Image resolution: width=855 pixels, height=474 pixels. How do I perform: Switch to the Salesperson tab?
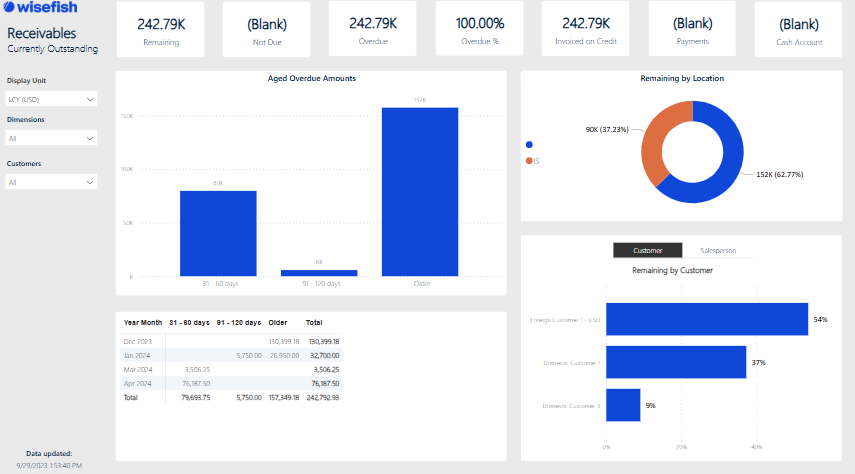pyautogui.click(x=718, y=250)
